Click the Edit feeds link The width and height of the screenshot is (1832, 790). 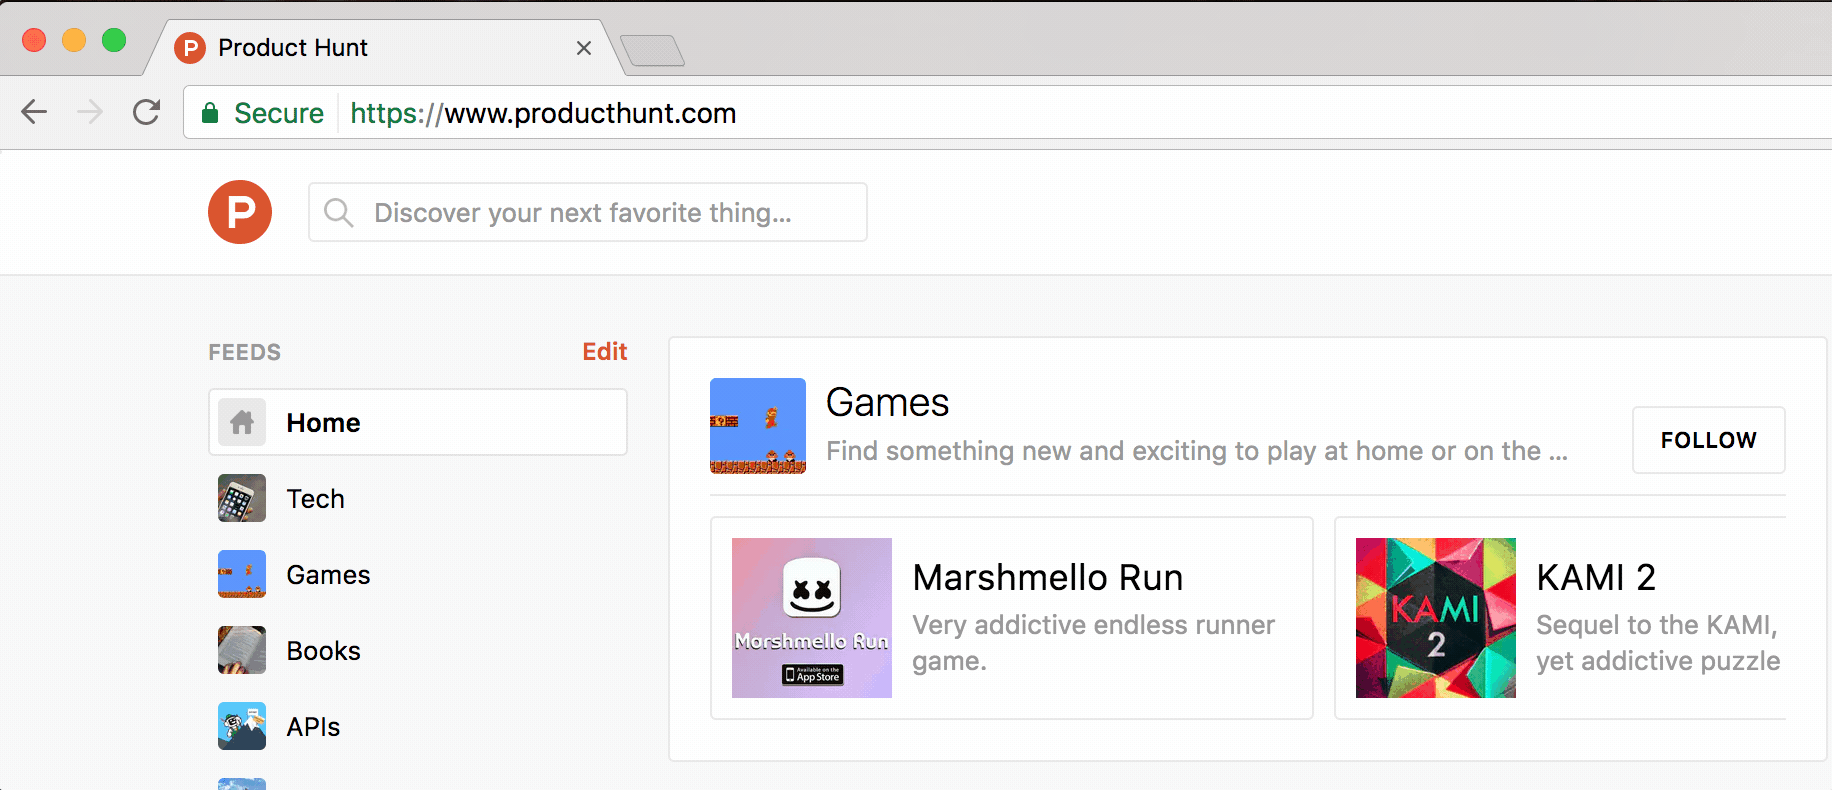605,352
